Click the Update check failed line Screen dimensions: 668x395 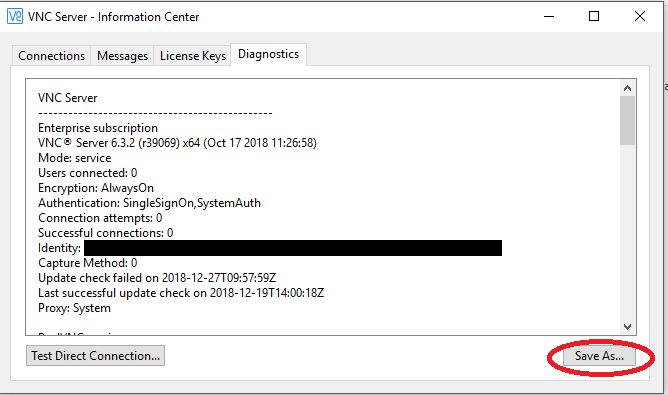(157, 278)
